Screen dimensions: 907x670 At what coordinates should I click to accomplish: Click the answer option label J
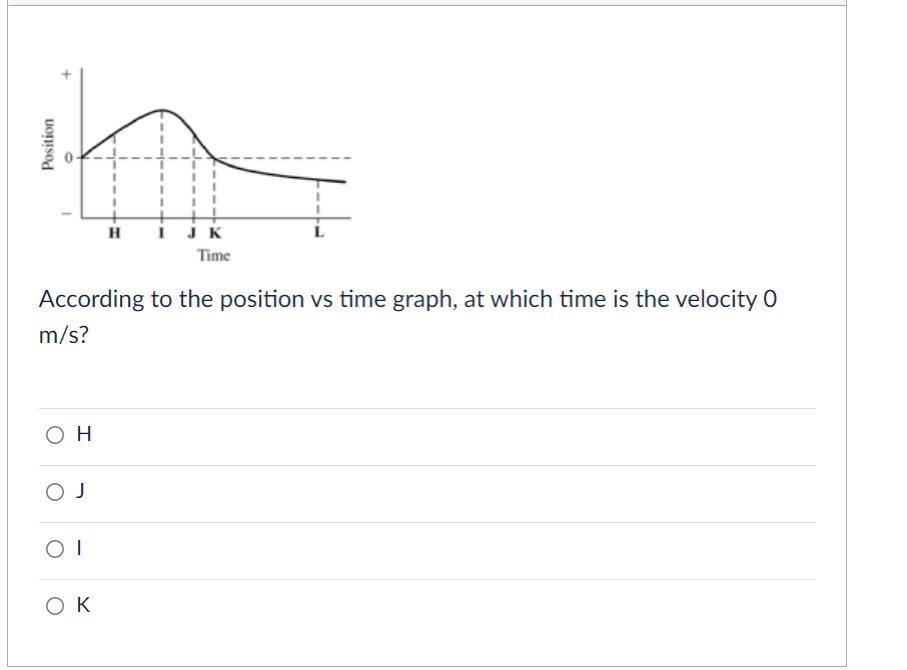79,489
